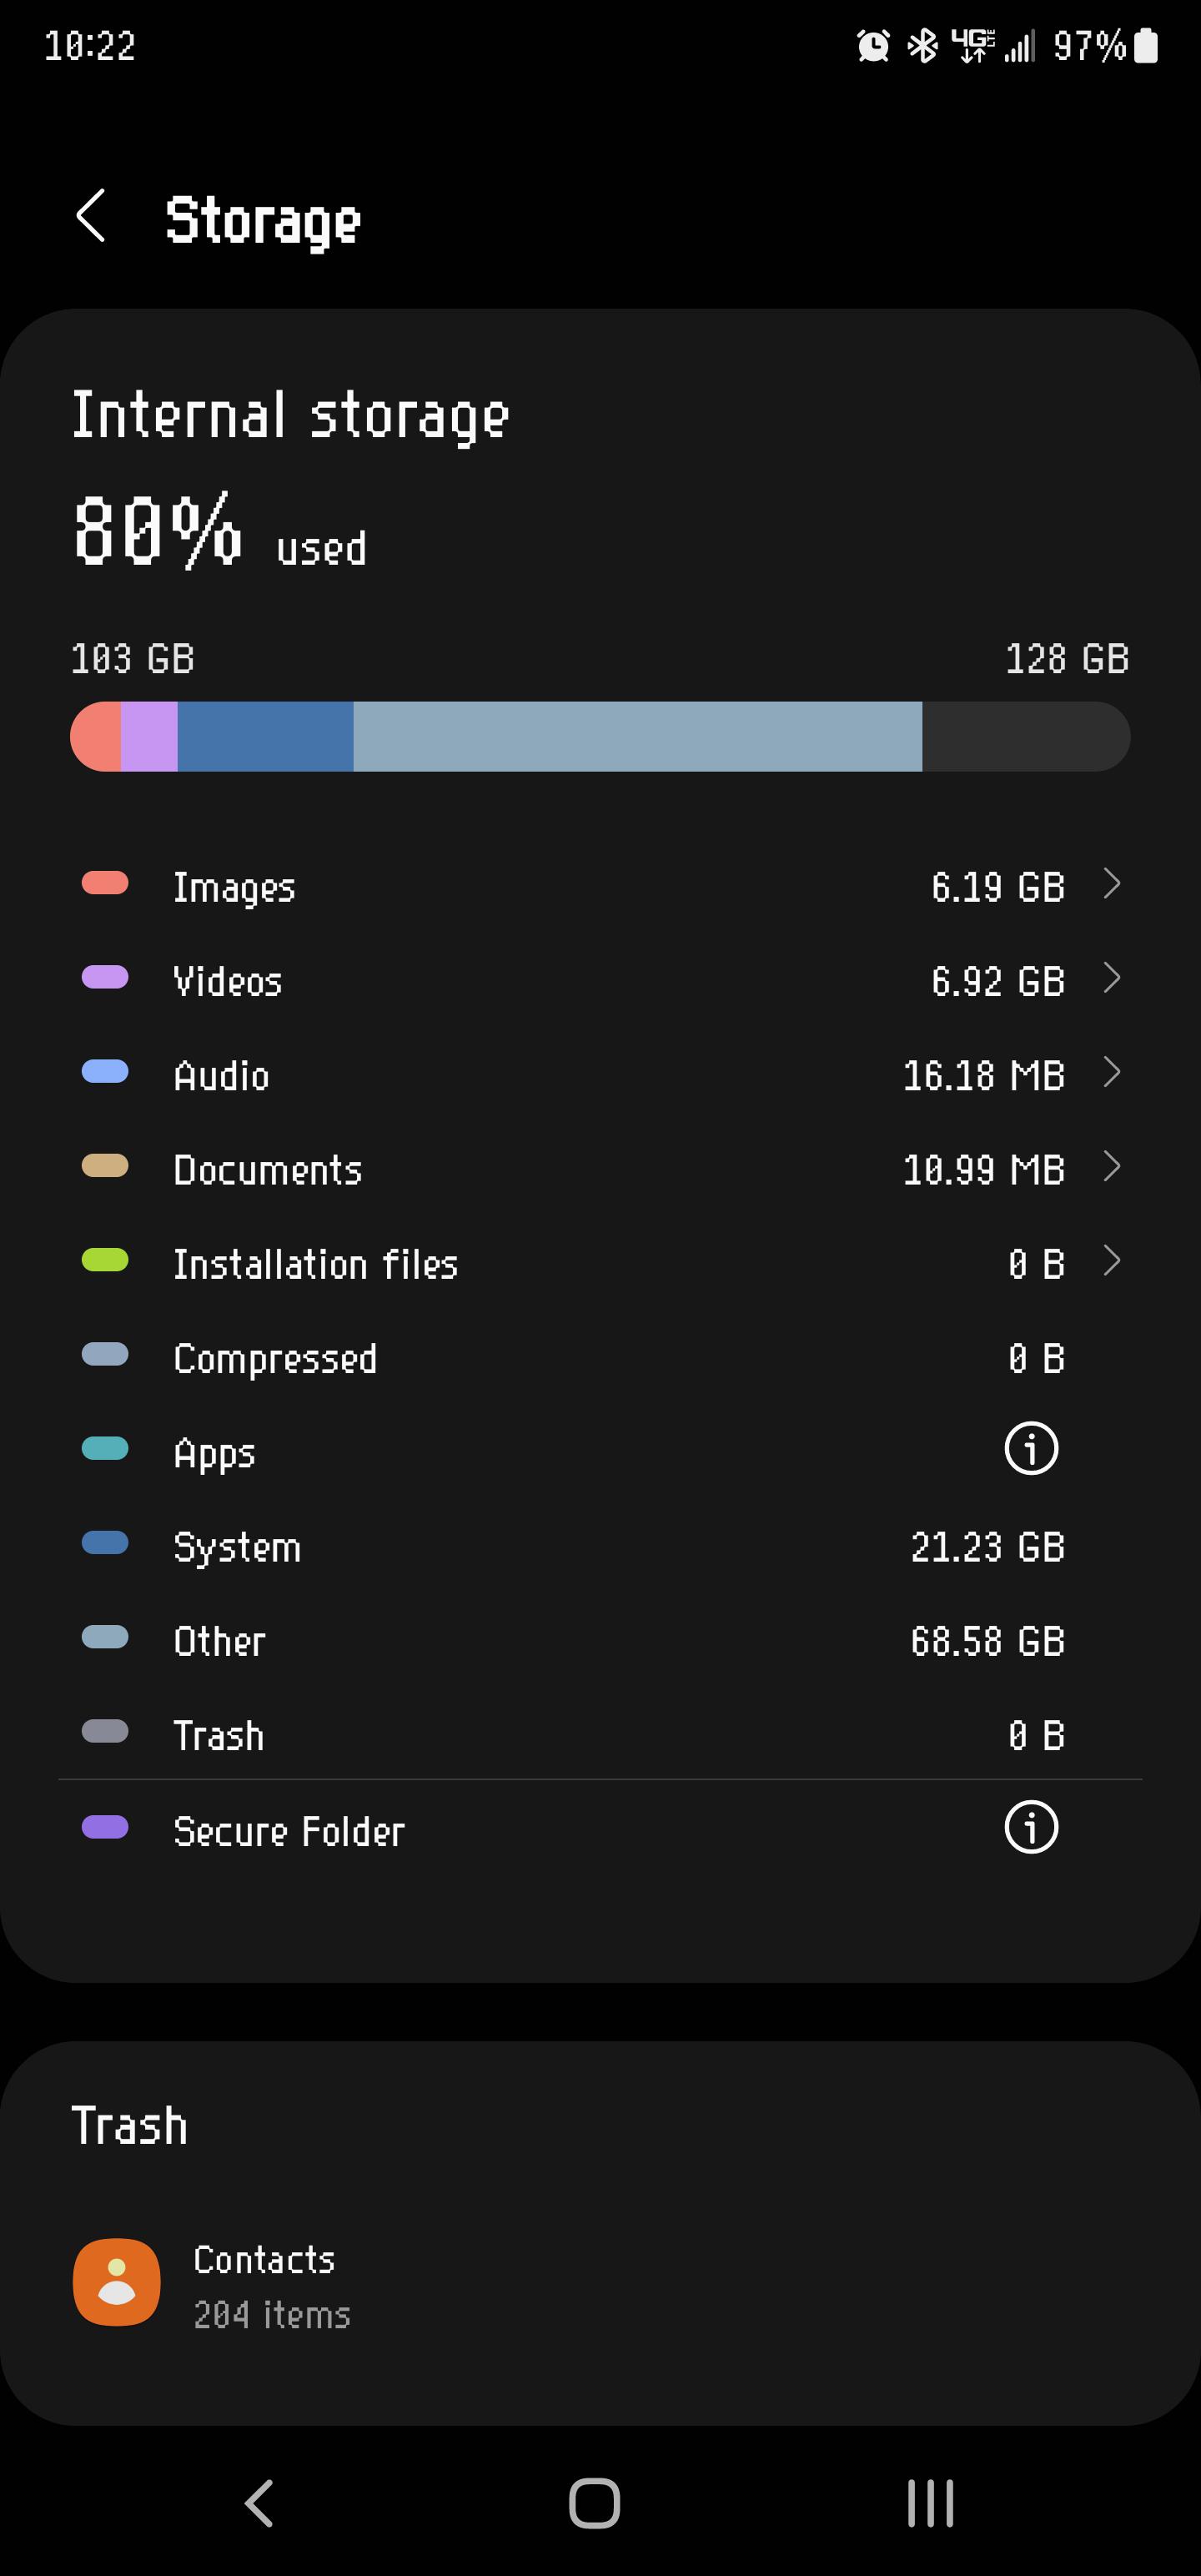Screen dimensions: 1201x2576
Task: Open Contacts 204 items in Trash
Action: pyautogui.click(x=600, y=2284)
